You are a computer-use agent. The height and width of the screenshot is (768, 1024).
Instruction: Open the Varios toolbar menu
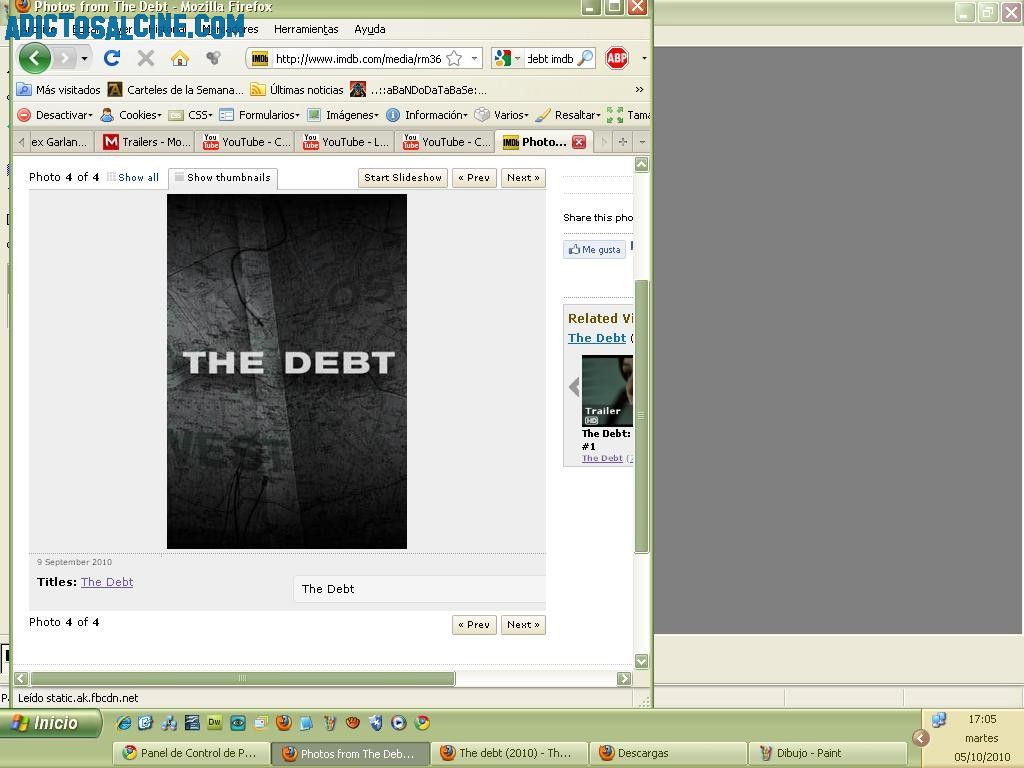pos(502,115)
